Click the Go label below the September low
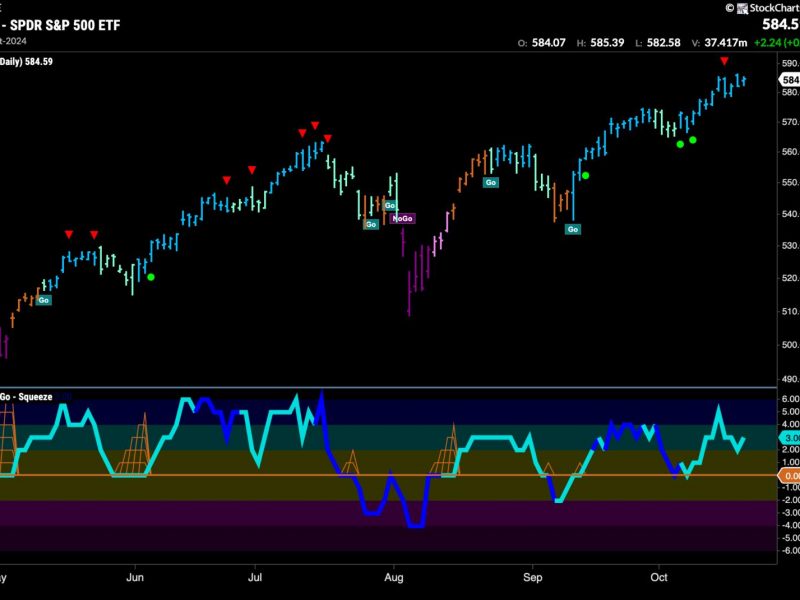800x600 pixels. pyautogui.click(x=573, y=230)
